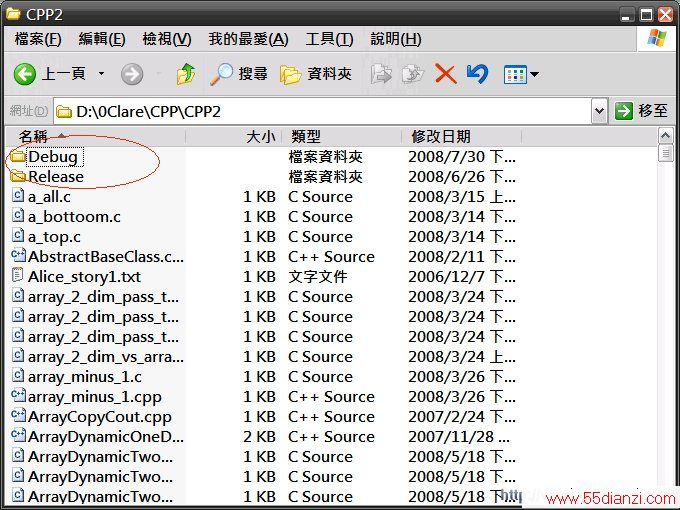Click the a_top.c file name
The image size is (680, 510).
[54, 237]
